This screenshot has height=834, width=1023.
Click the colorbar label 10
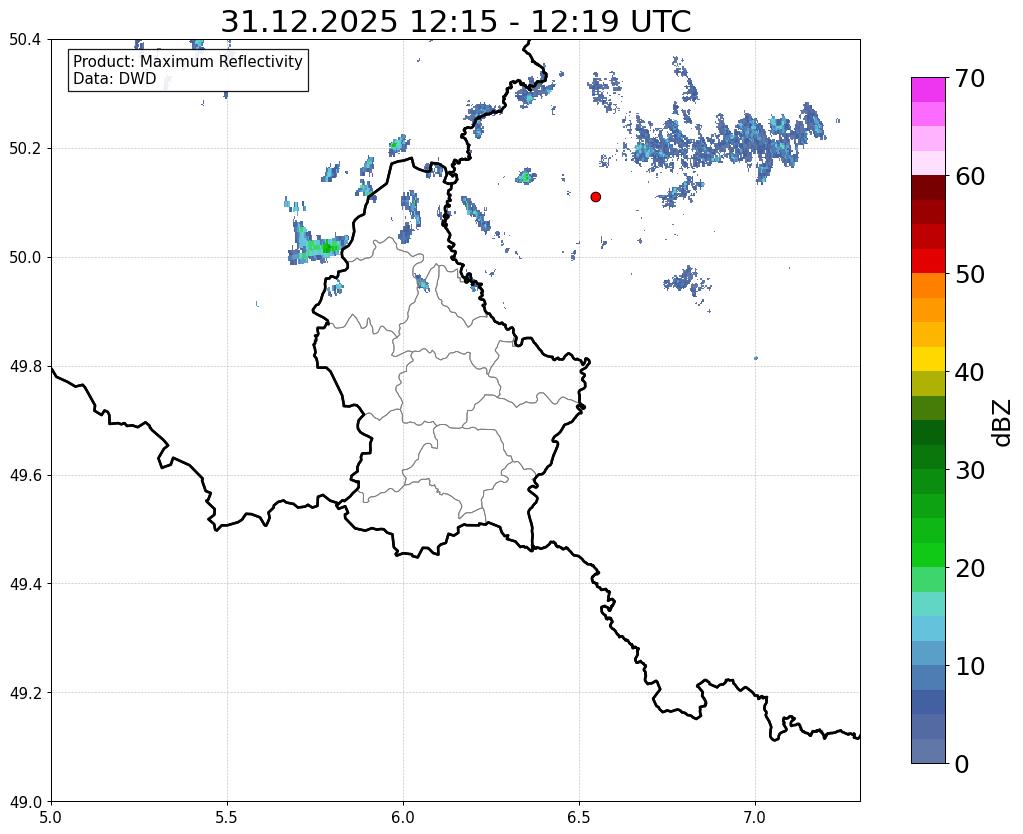pyautogui.click(x=970, y=666)
